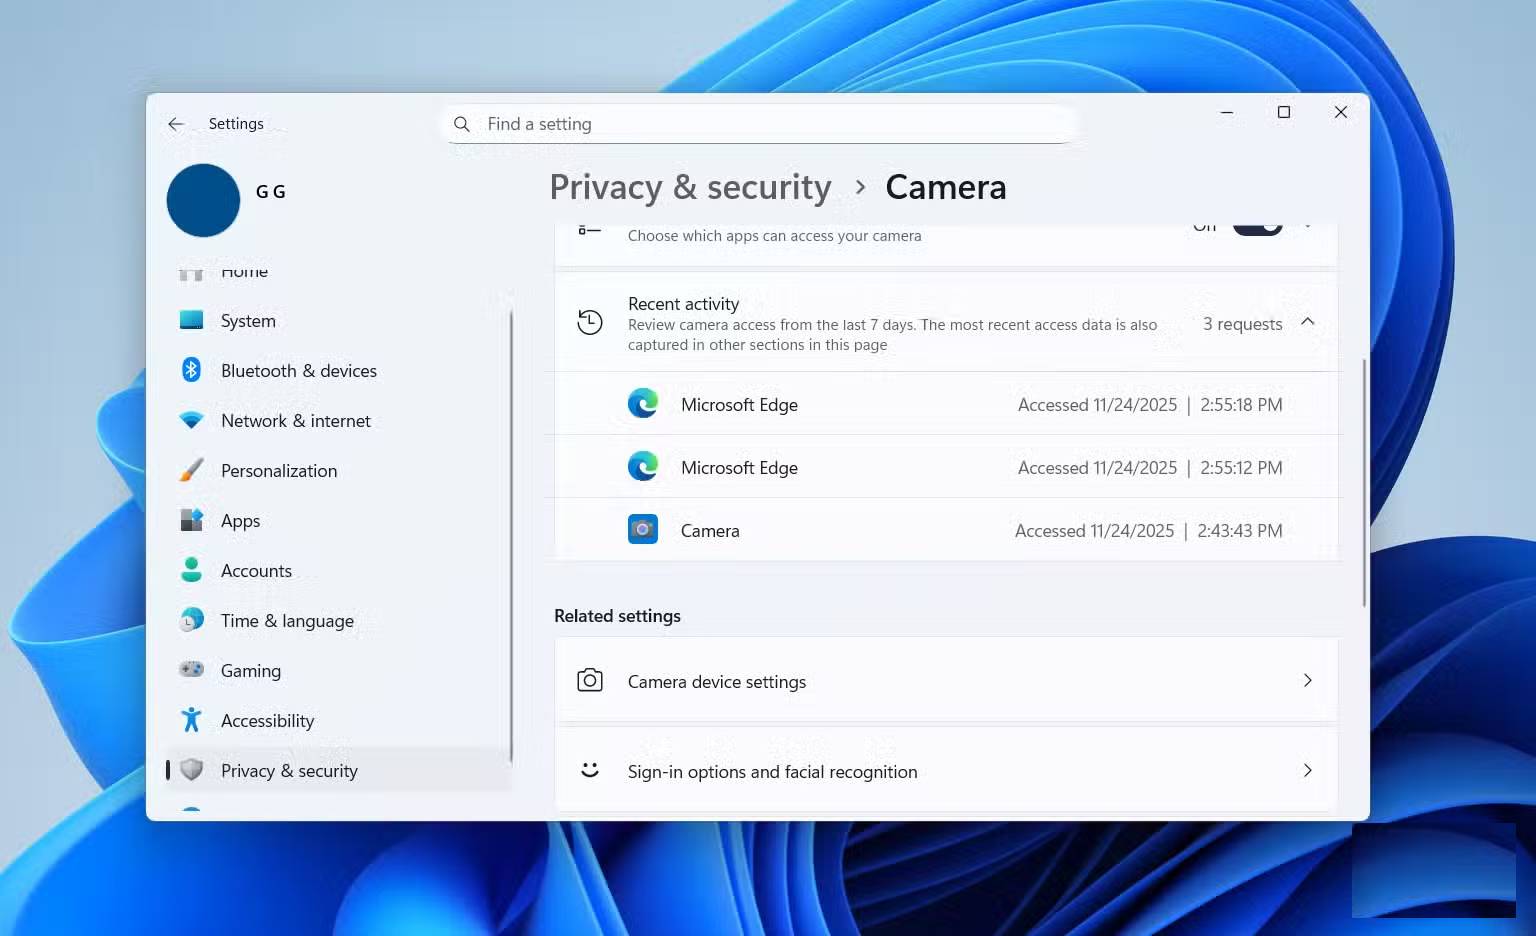Open Time & language settings

(x=287, y=620)
